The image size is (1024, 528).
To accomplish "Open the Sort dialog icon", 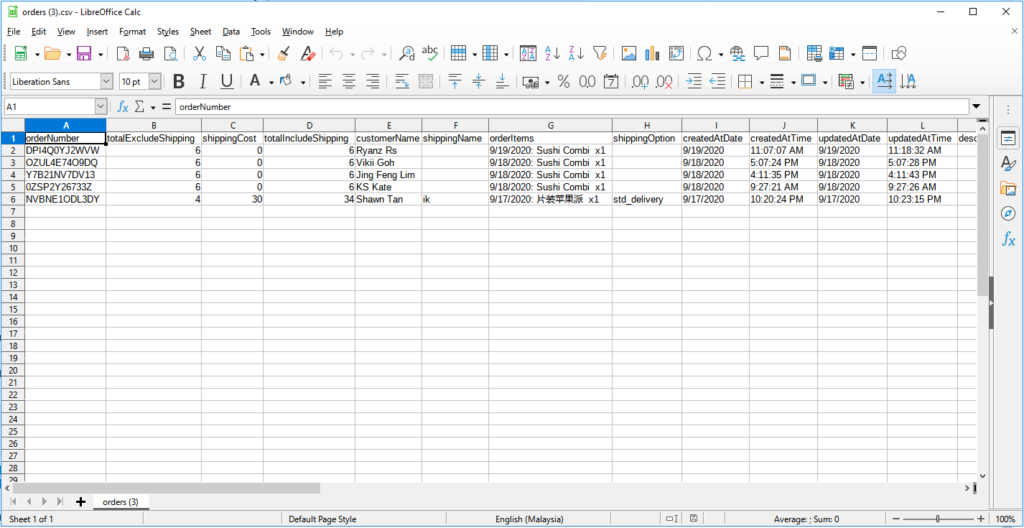I will tap(528, 54).
